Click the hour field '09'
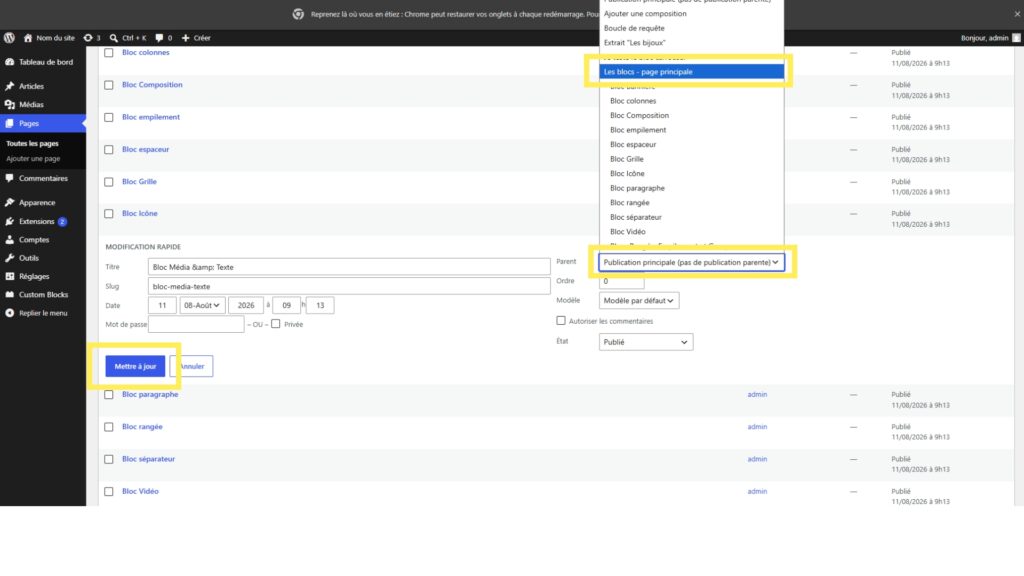This screenshot has height=576, width=1024. coord(286,305)
